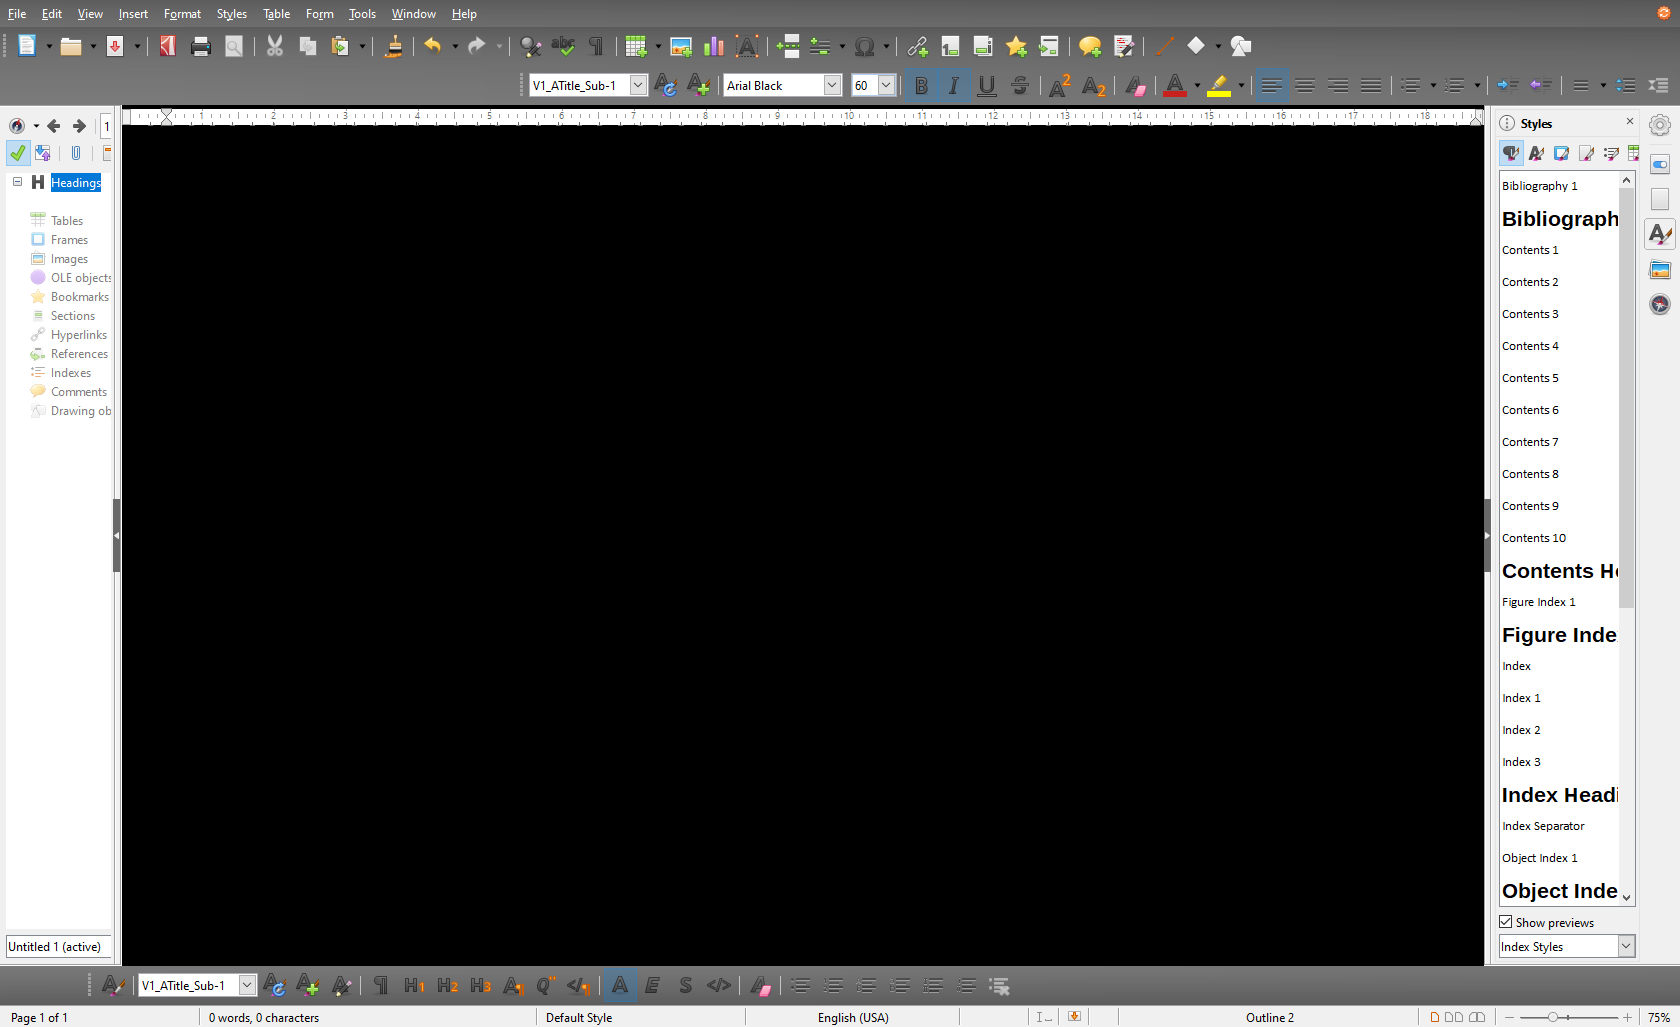Change Index Styles filter at panel bottom
Screen dimensions: 1680x1027
tap(1625, 946)
